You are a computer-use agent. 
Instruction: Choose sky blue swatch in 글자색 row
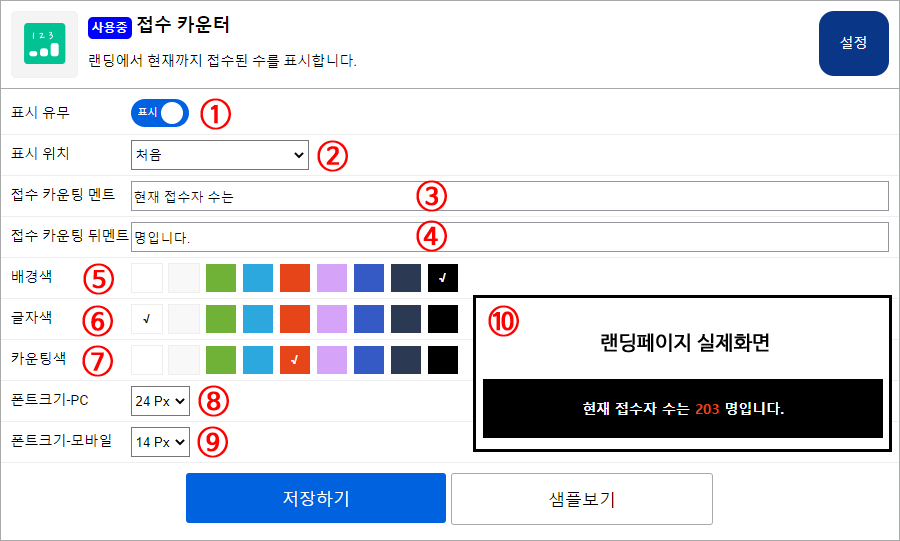pyautogui.click(x=258, y=319)
